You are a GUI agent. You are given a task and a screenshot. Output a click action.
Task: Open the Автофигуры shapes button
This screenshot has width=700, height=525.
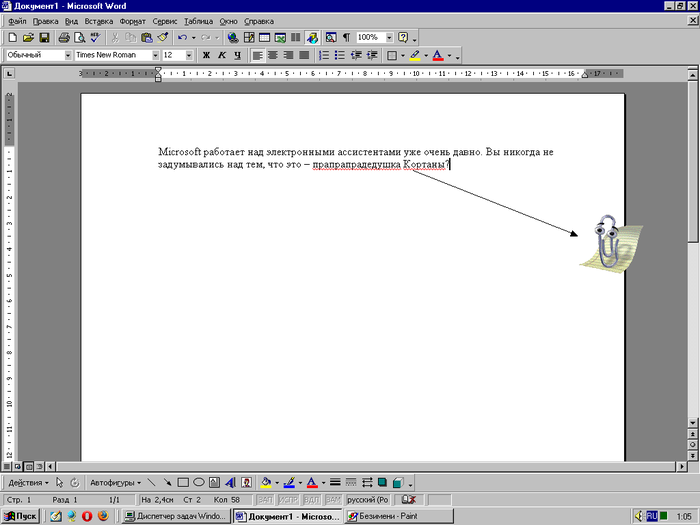coord(114,482)
